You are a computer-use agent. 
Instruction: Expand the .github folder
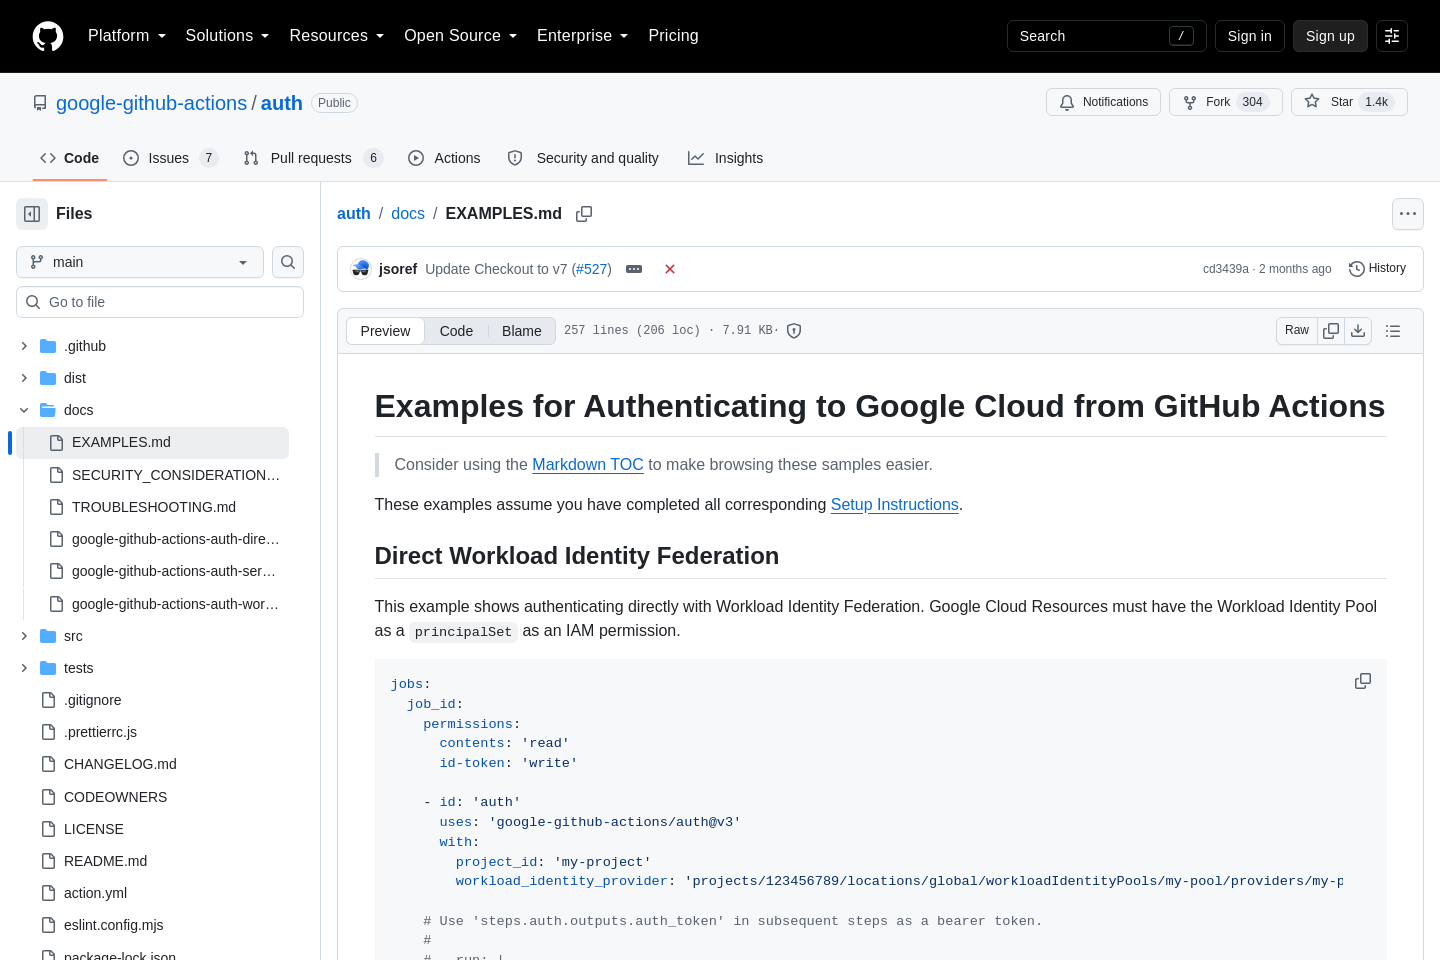tap(24, 346)
